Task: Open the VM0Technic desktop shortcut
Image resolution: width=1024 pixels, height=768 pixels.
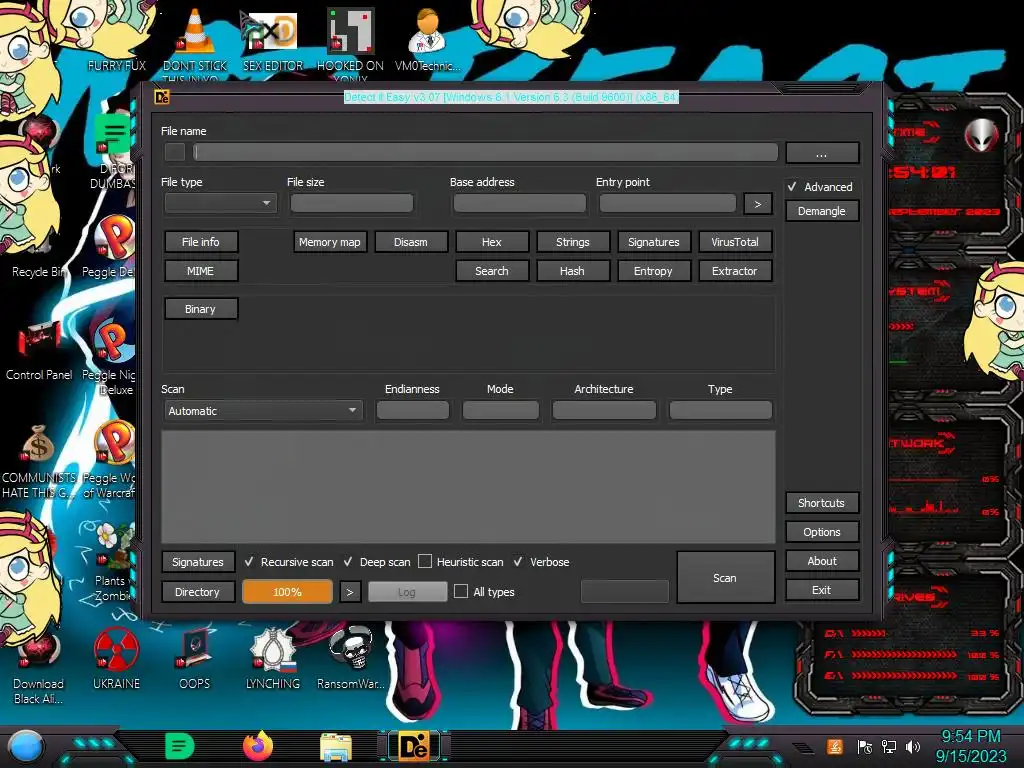Action: [427, 39]
